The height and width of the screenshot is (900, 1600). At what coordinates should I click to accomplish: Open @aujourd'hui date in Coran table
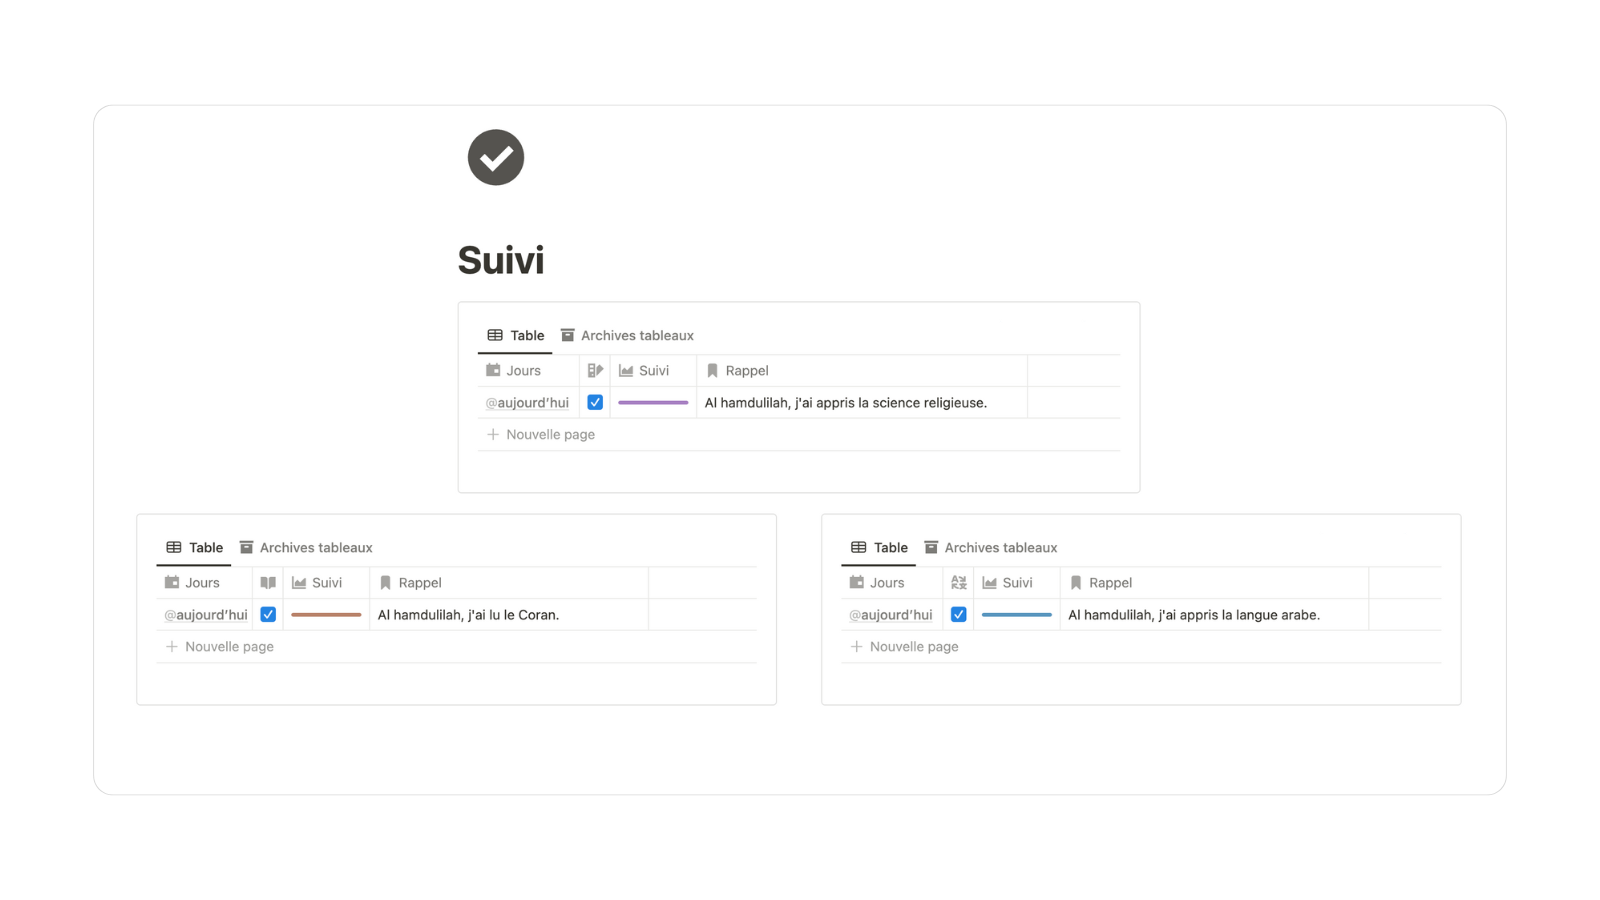pos(205,614)
